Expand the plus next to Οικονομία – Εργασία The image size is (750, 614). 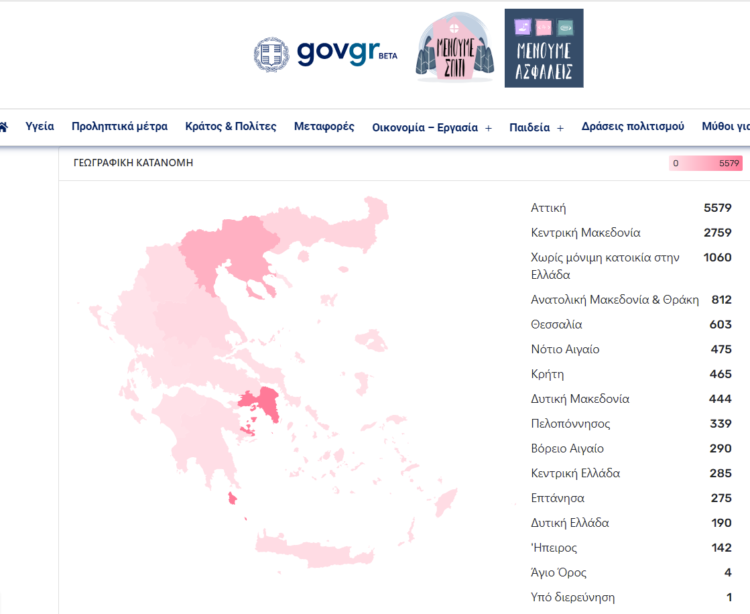(488, 128)
